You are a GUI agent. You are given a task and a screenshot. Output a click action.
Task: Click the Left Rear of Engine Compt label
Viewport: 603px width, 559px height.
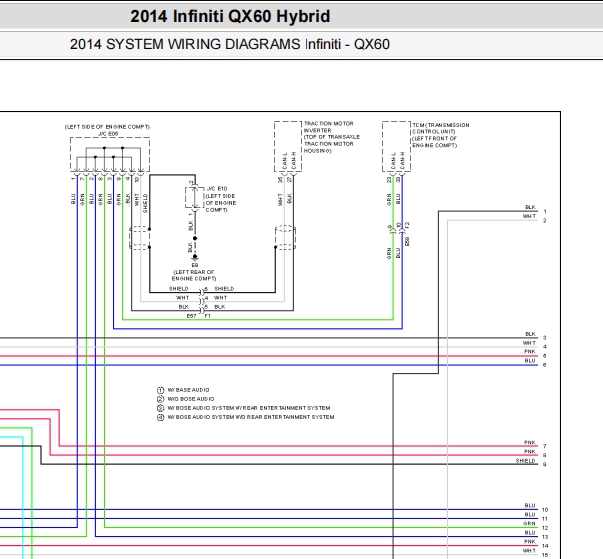tap(194, 275)
